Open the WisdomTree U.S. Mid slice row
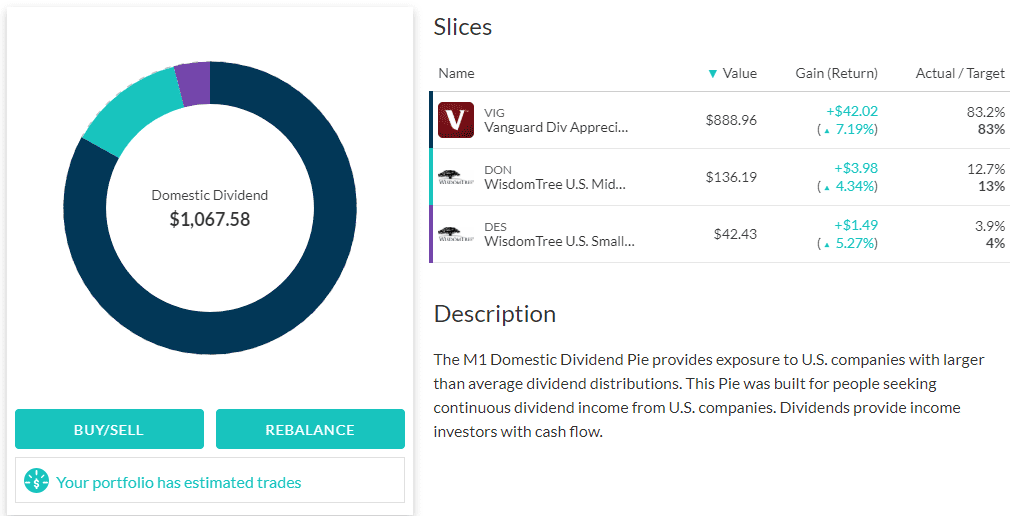1016x516 pixels. coord(719,177)
